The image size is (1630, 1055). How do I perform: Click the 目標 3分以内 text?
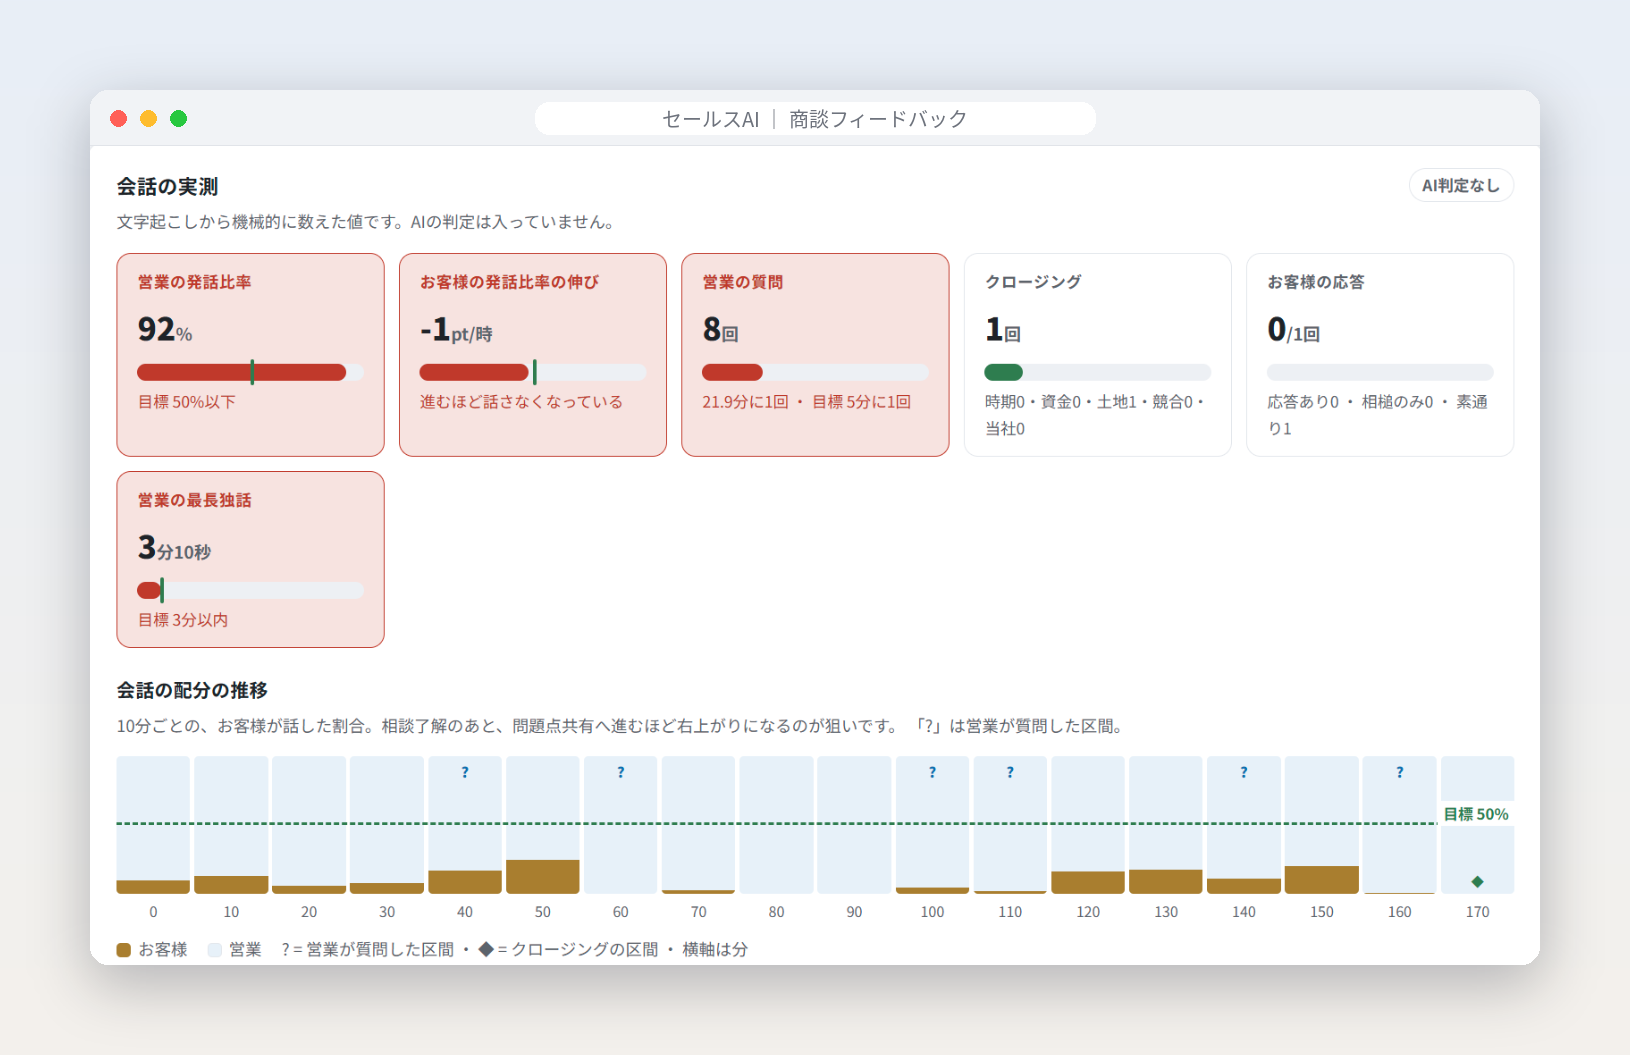[x=183, y=620]
